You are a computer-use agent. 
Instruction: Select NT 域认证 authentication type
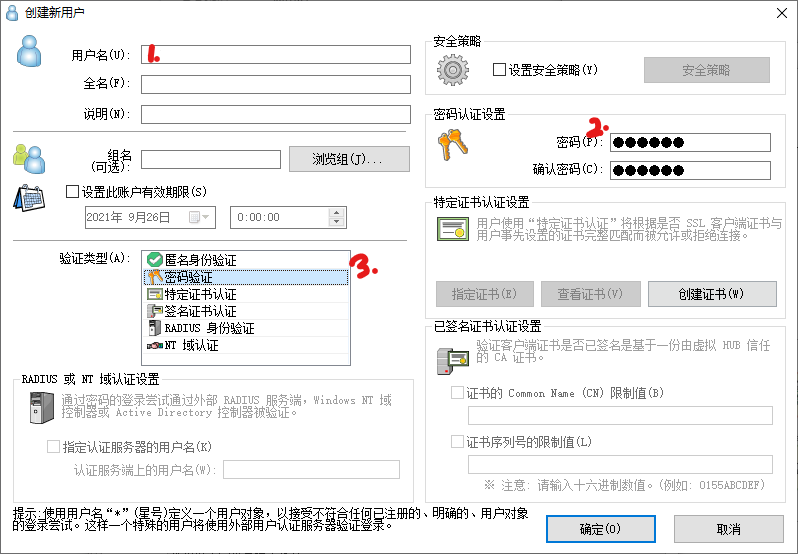click(x=246, y=345)
